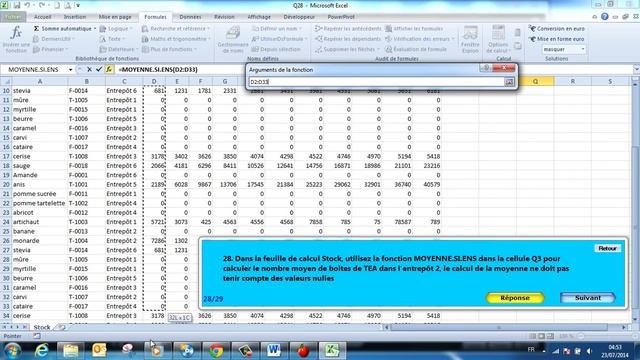
Task: Open Recherche et référence dropdown
Action: click(x=176, y=29)
